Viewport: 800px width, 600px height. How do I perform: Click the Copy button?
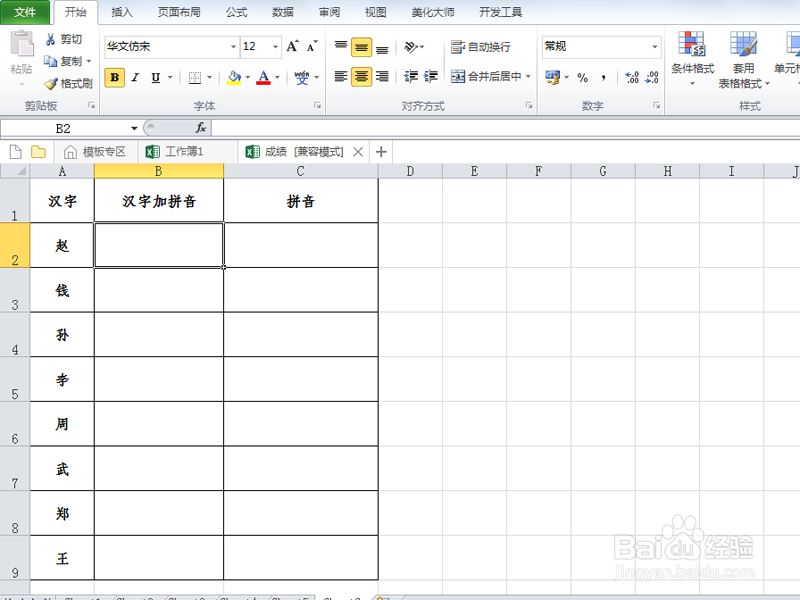pyautogui.click(x=64, y=61)
